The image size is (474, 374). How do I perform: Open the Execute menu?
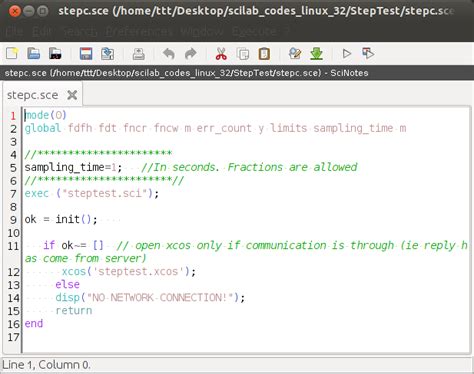click(x=254, y=32)
